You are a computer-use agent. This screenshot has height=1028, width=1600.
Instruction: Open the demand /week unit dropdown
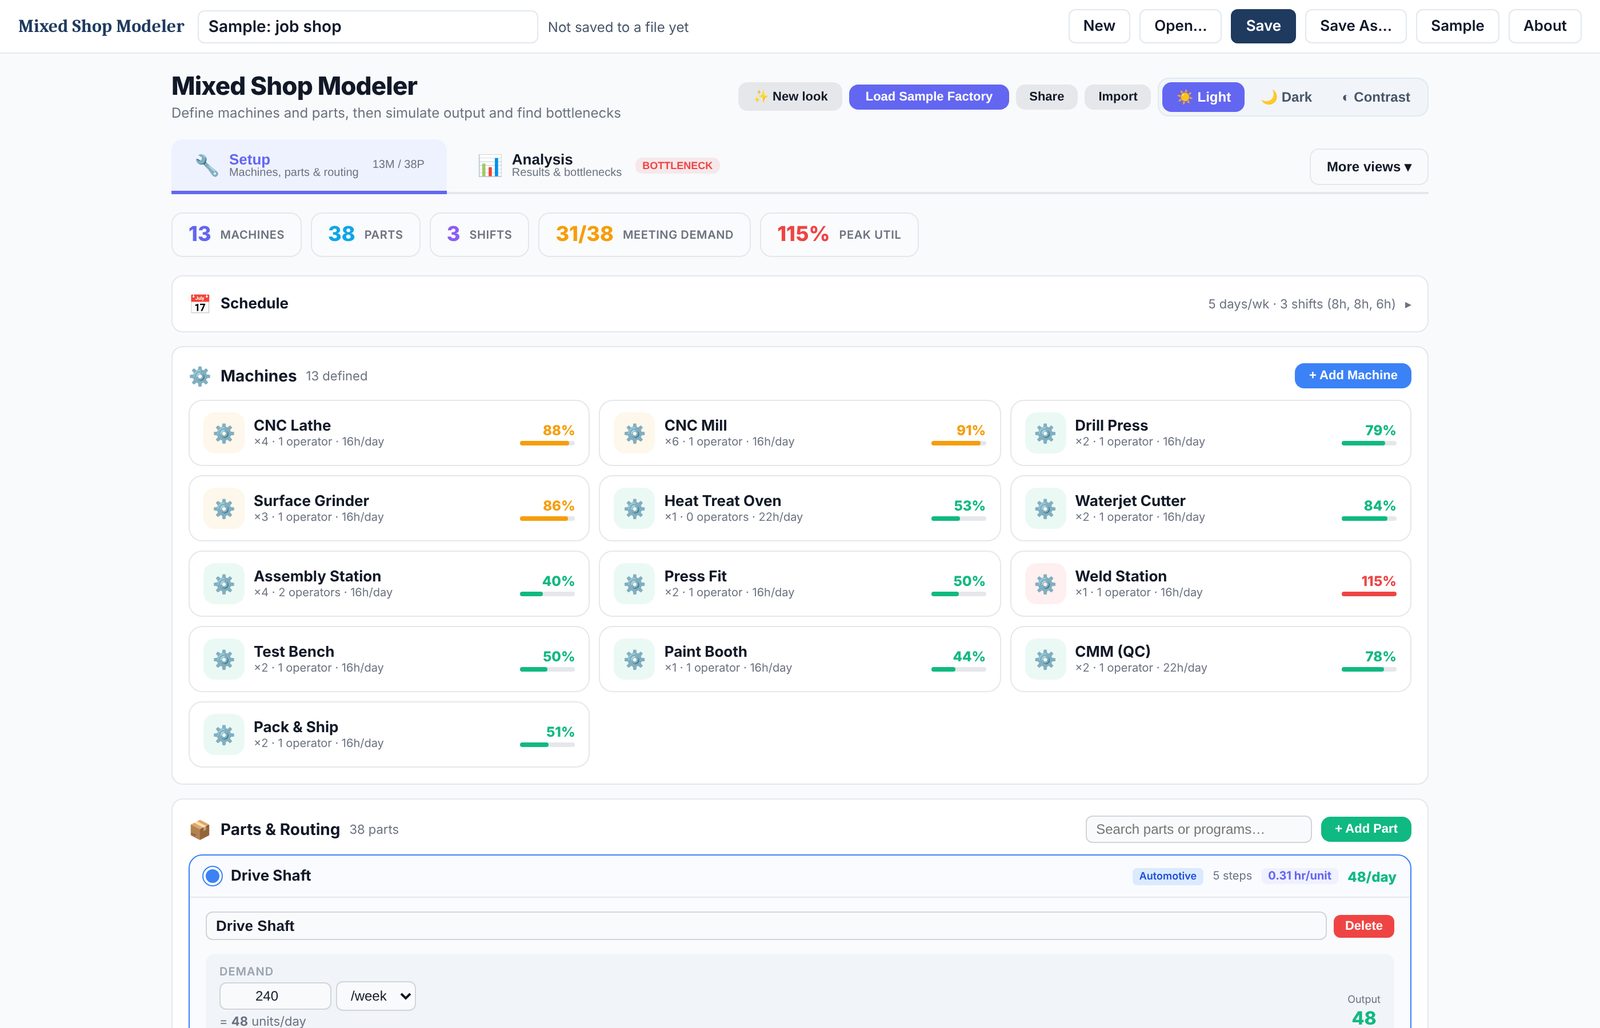click(x=376, y=996)
